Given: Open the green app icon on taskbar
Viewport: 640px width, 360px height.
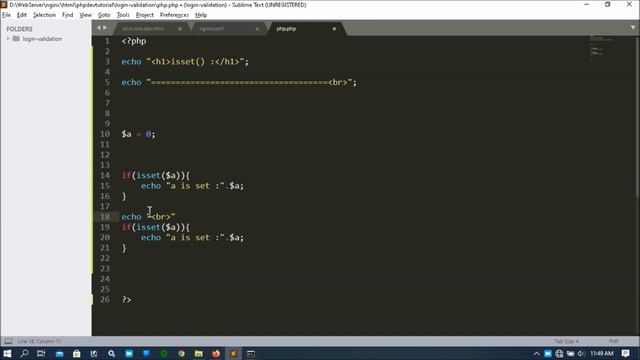Looking at the screenshot, I should click(x=164, y=353).
